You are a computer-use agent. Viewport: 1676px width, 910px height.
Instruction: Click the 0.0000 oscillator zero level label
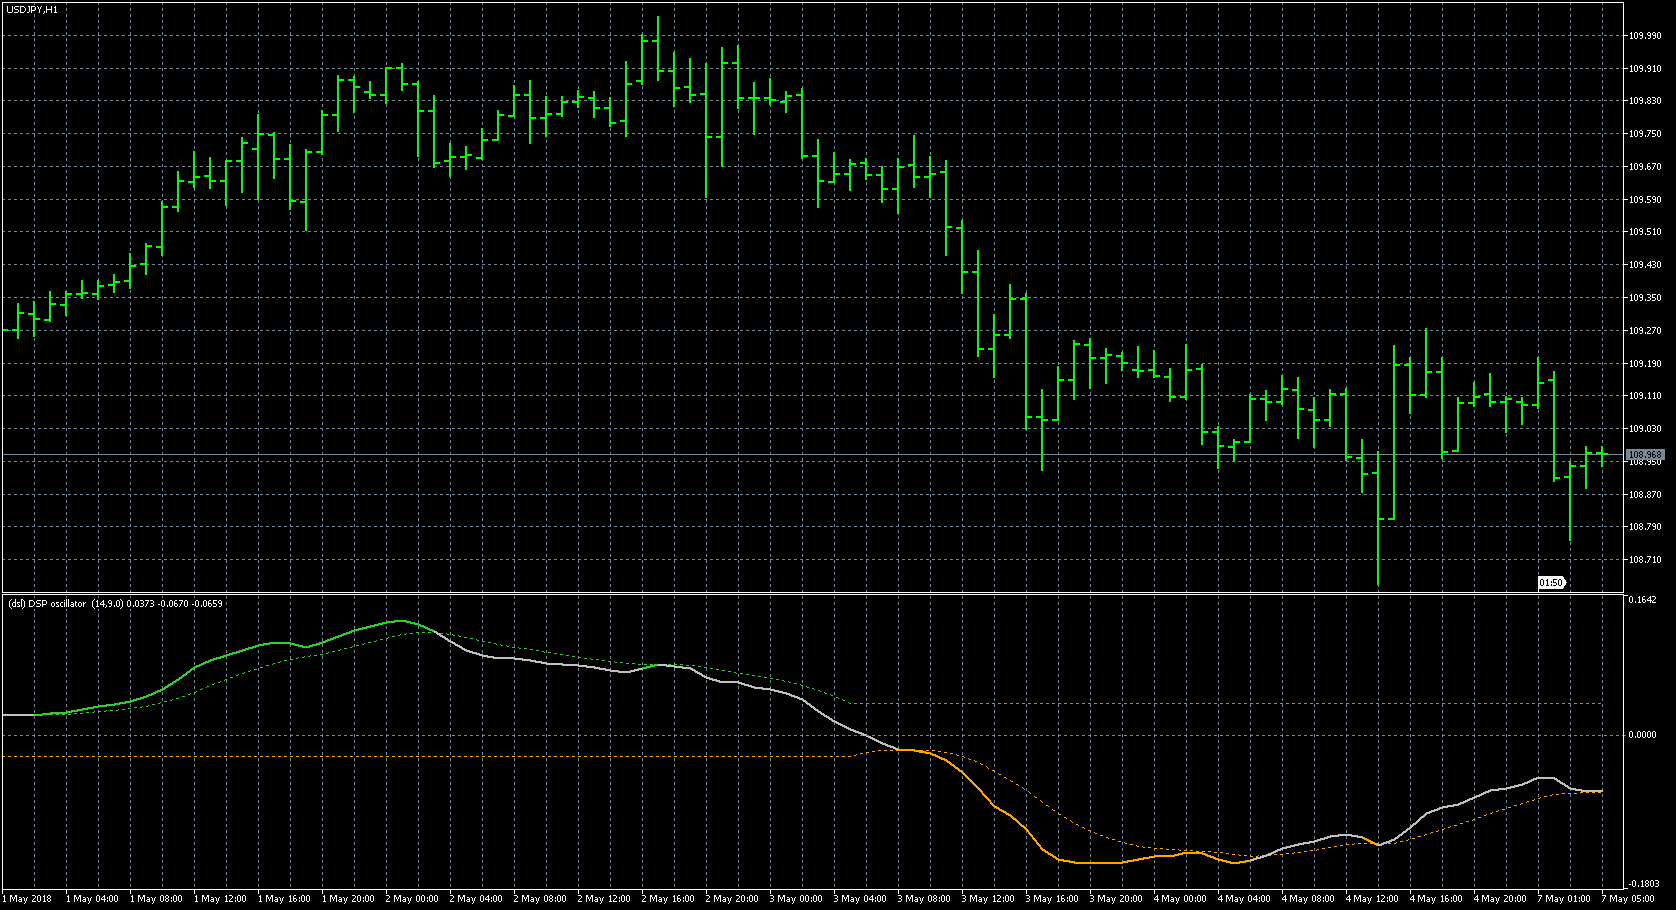coord(1642,735)
